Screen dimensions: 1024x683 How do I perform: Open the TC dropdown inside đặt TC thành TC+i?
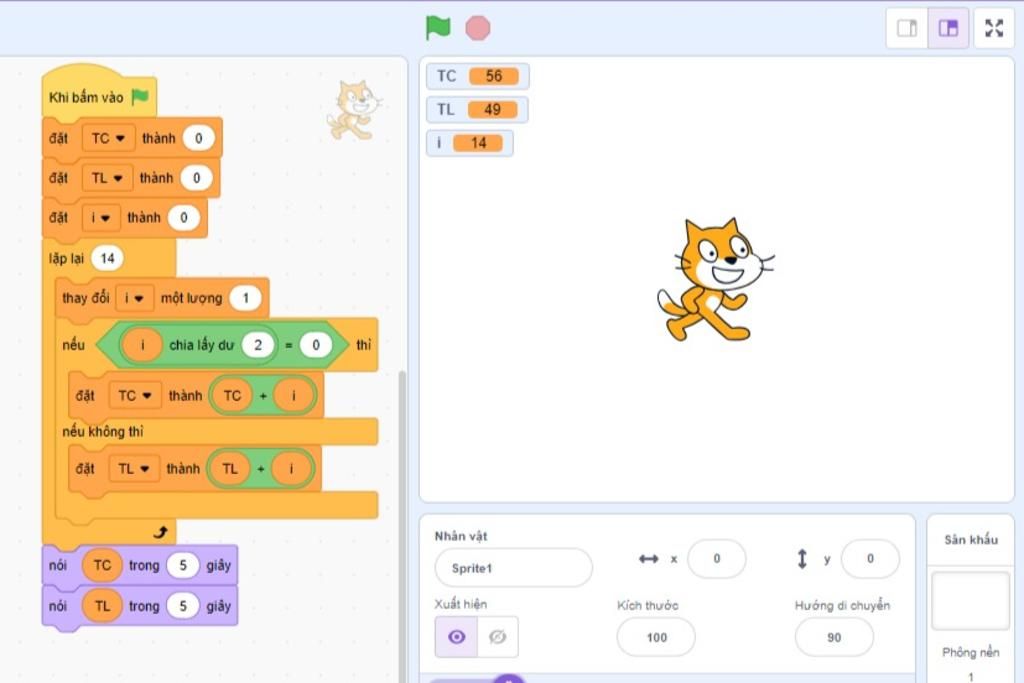(x=134, y=395)
